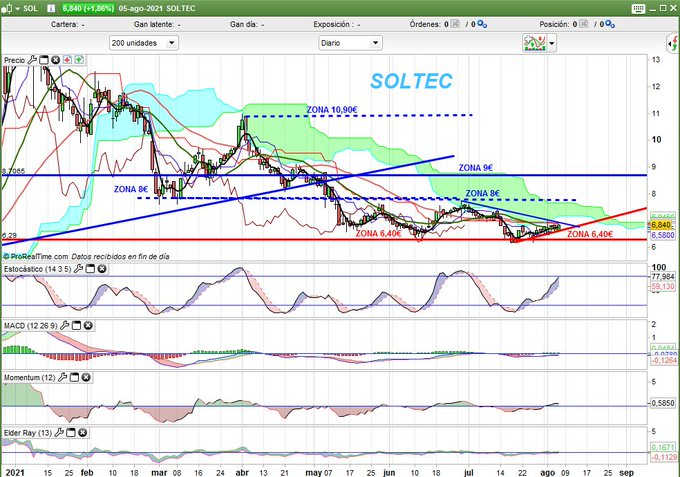Click the SOL ticker label in title bar
Viewport: 680px width, 477px height.
click(x=30, y=8)
